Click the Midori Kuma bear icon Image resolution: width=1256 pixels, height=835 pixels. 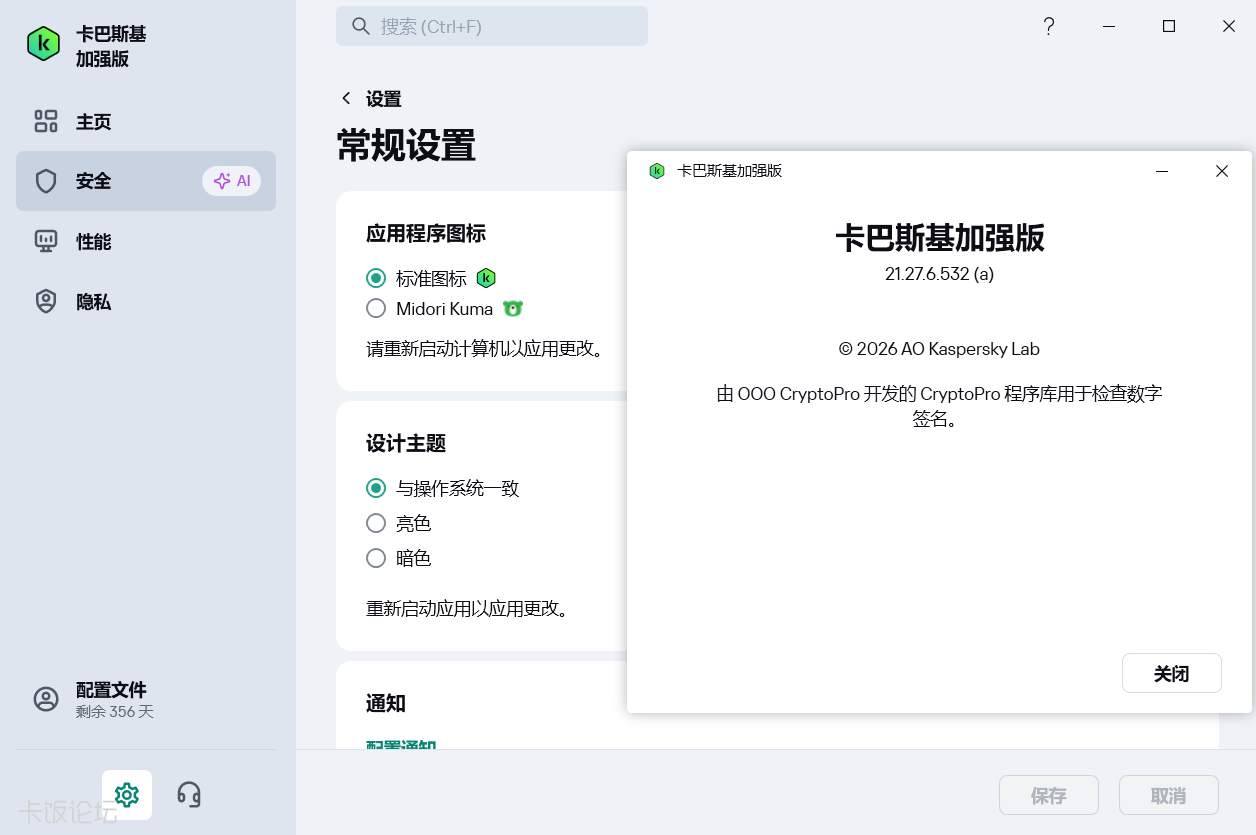[x=513, y=308]
